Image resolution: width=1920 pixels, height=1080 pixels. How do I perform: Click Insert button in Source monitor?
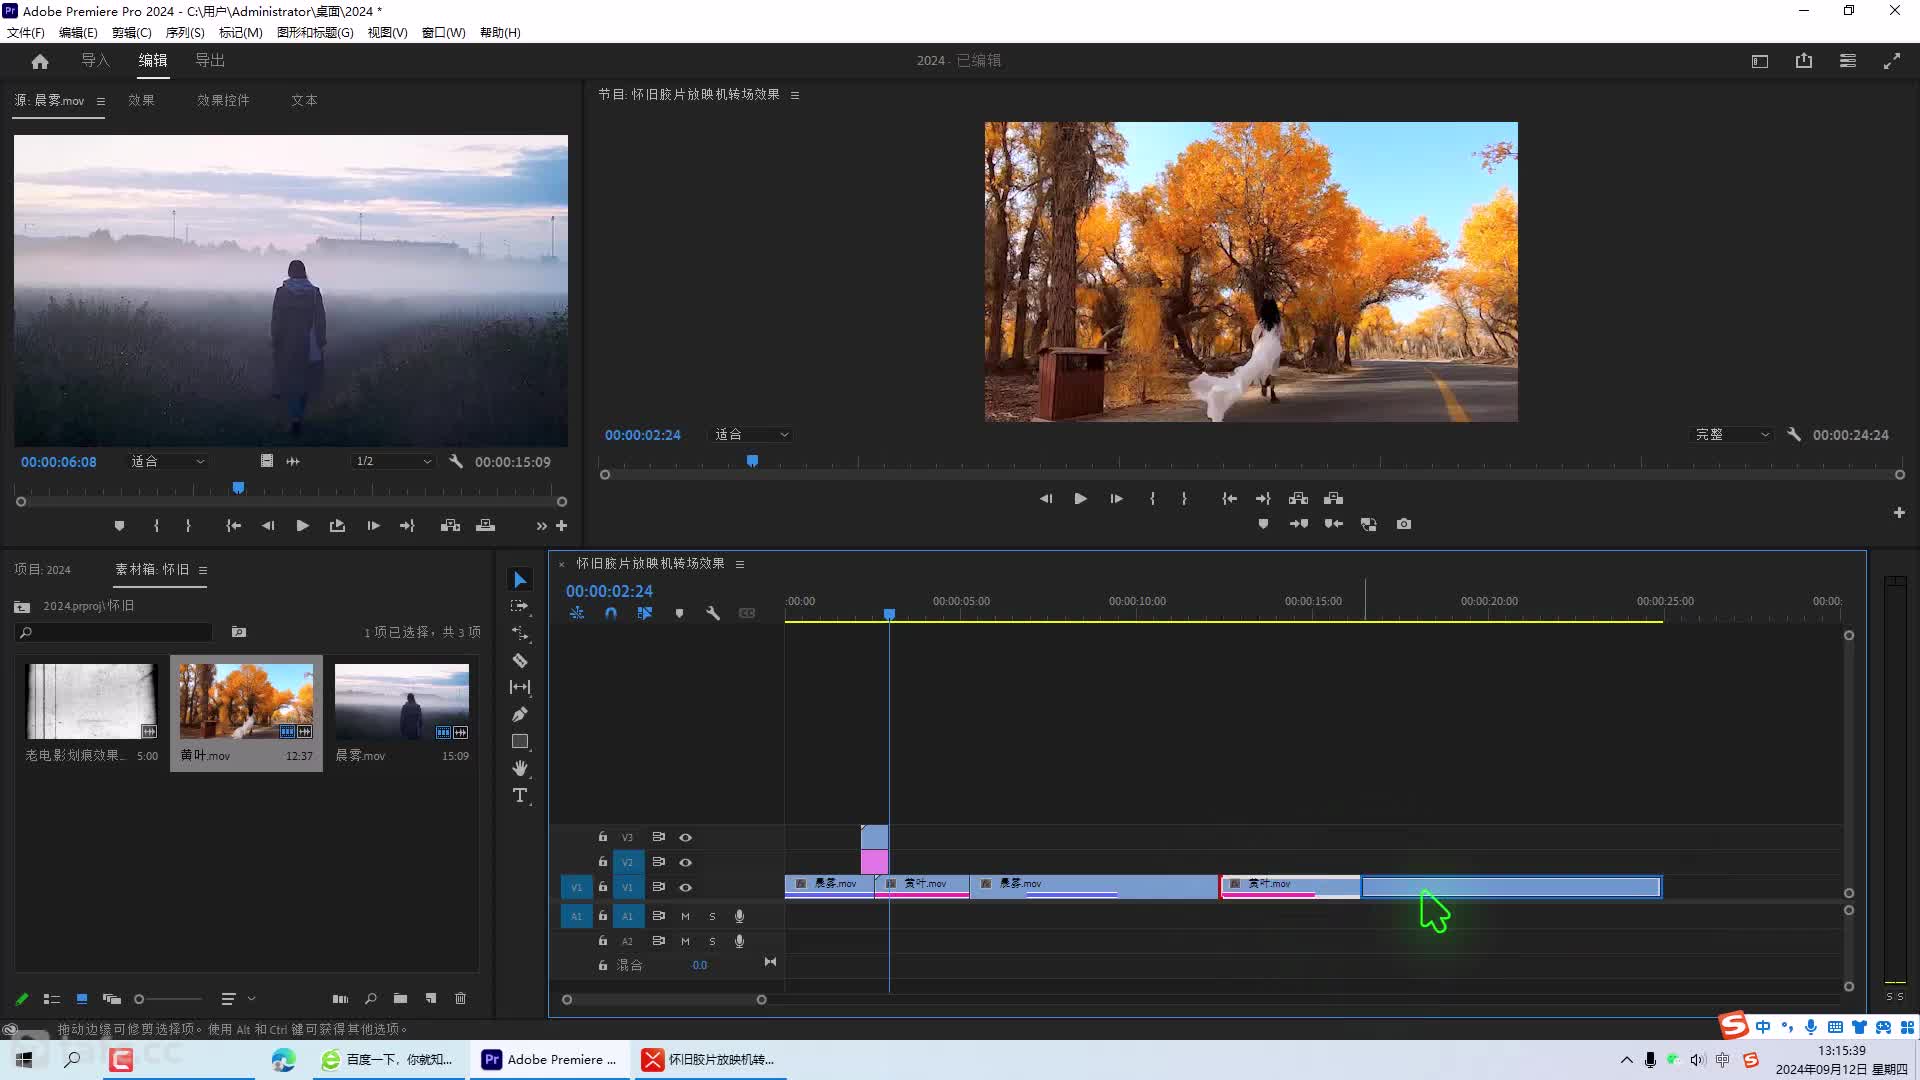(450, 525)
